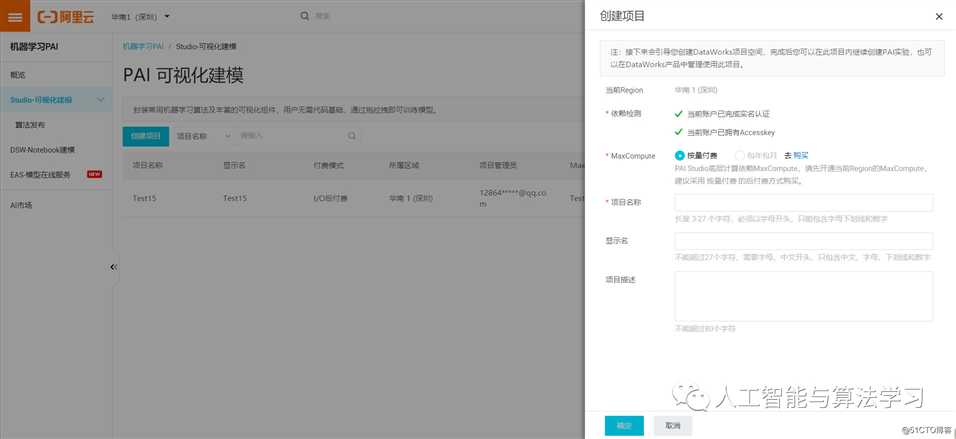Click the project search magnifier icon
The width and height of the screenshot is (956, 439).
pos(352,136)
